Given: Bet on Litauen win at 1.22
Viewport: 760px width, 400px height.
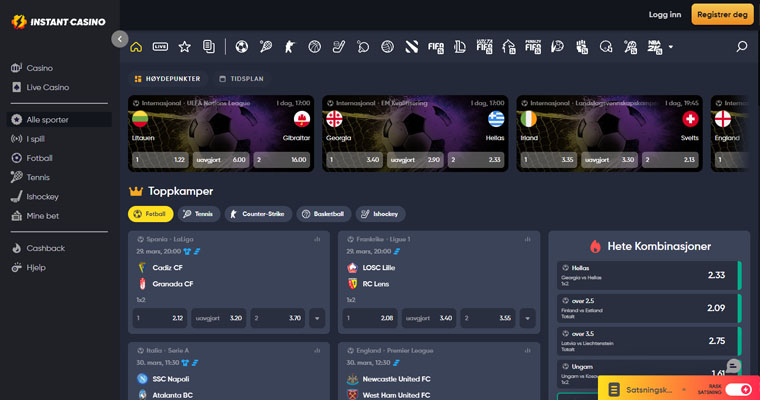Looking at the screenshot, I should pyautogui.click(x=160, y=160).
